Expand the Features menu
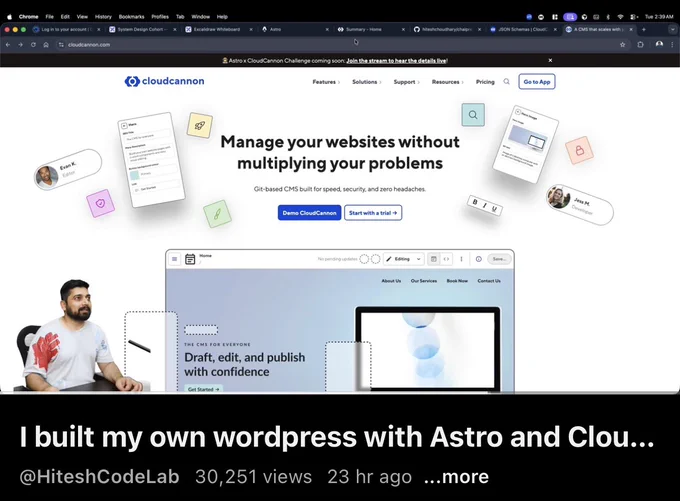 click(x=326, y=82)
